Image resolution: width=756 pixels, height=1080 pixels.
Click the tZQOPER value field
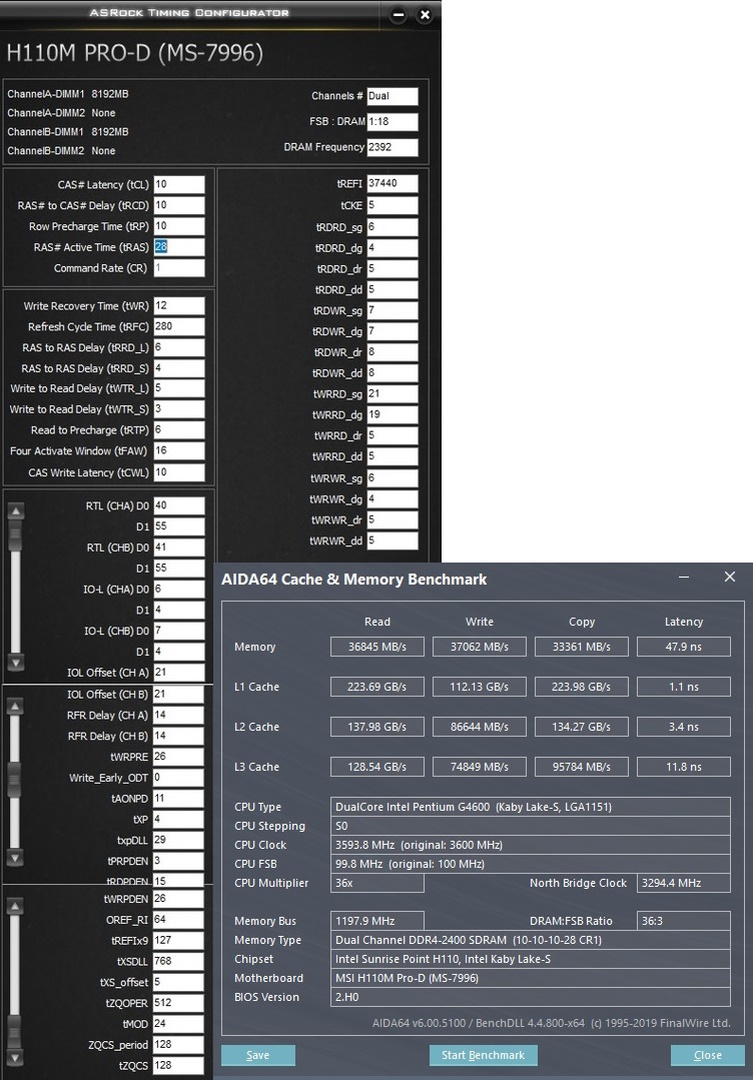pyautogui.click(x=178, y=1003)
